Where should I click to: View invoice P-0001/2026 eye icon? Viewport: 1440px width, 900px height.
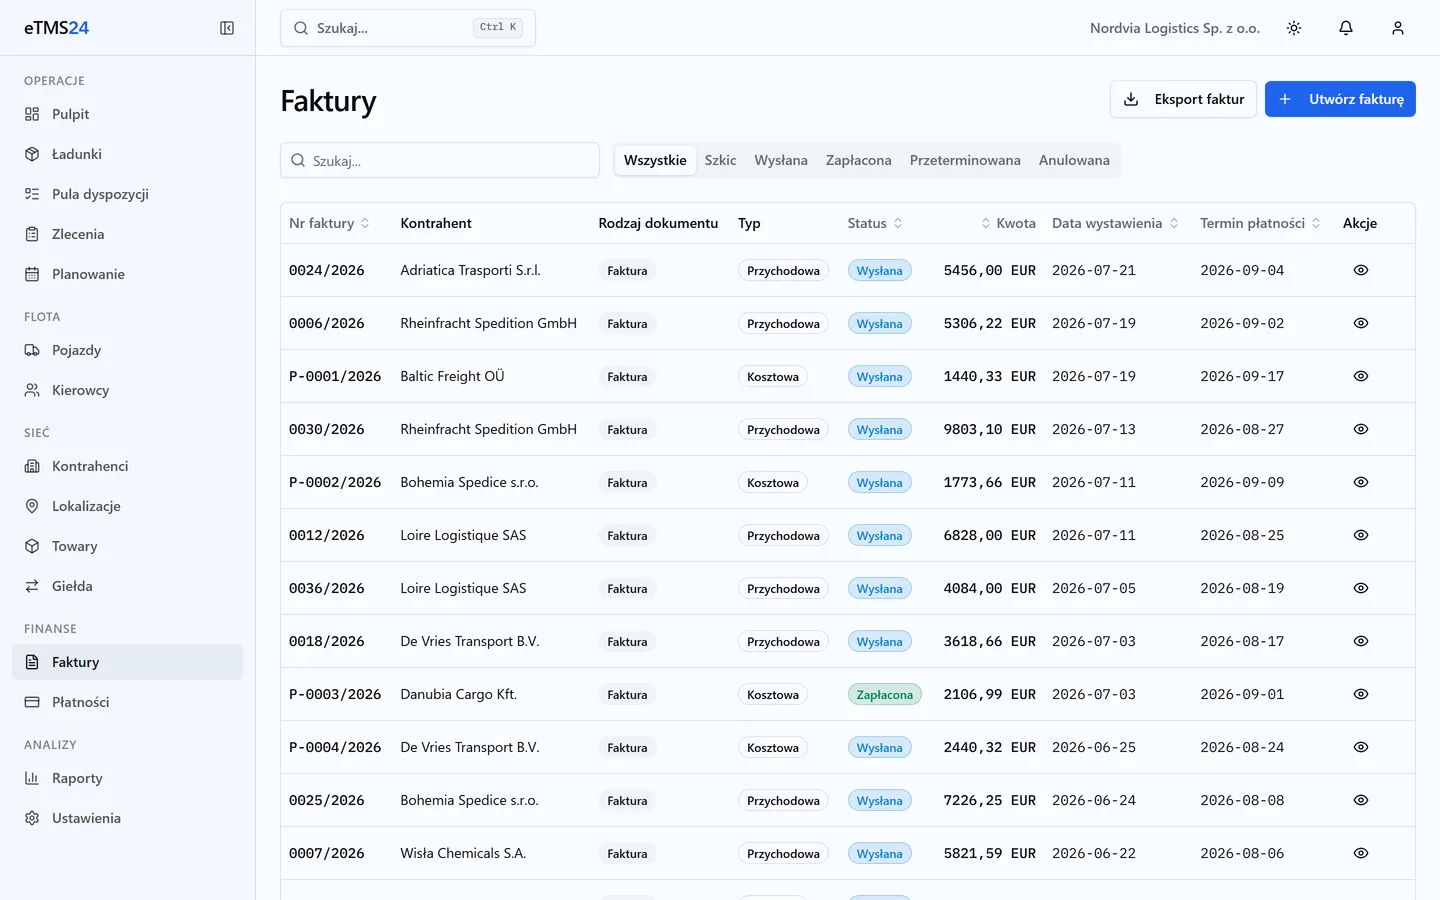tap(1360, 376)
